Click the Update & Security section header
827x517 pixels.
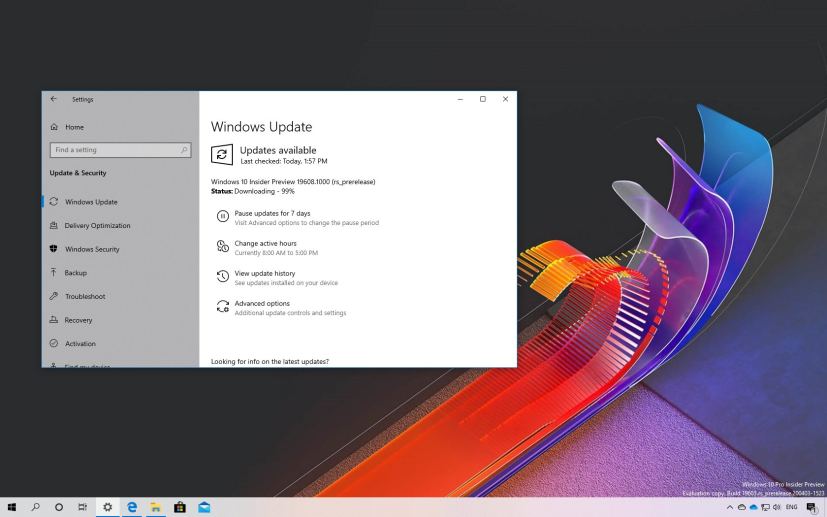(x=78, y=173)
